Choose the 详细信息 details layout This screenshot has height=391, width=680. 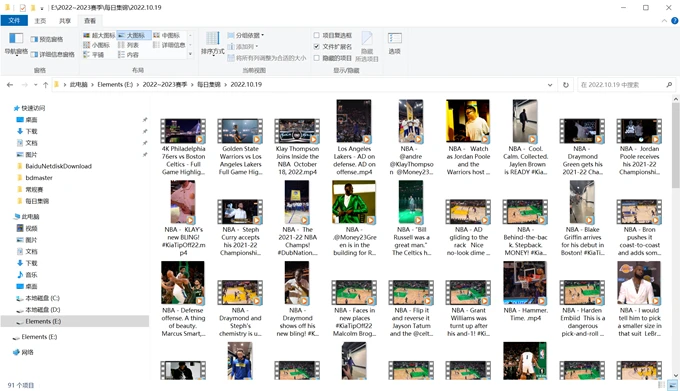(x=169, y=45)
